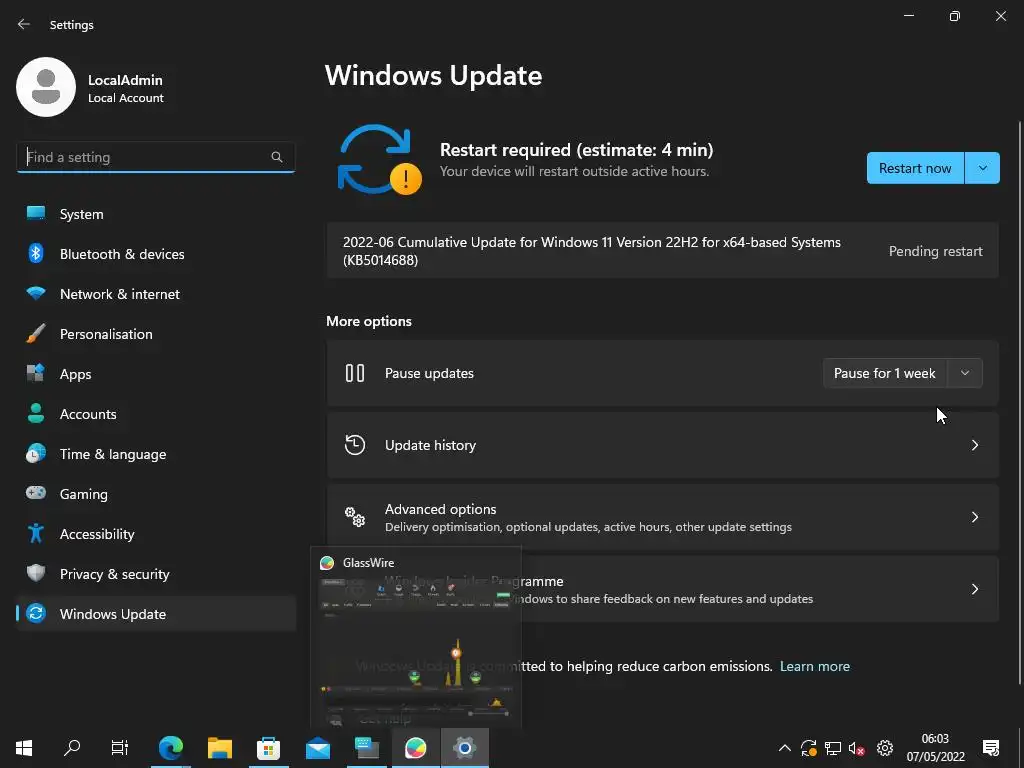Open Task View from the taskbar
The height and width of the screenshot is (768, 1024).
pos(120,748)
